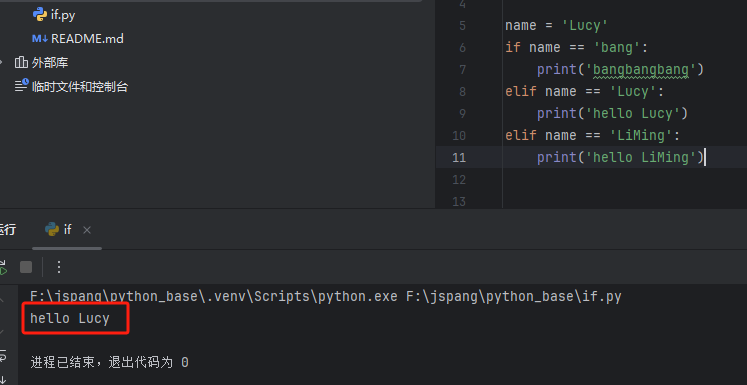Viewport: 747px width, 385px height.
Task: Click the 进程已结束，退出代码为 0 message
Action: (110, 363)
